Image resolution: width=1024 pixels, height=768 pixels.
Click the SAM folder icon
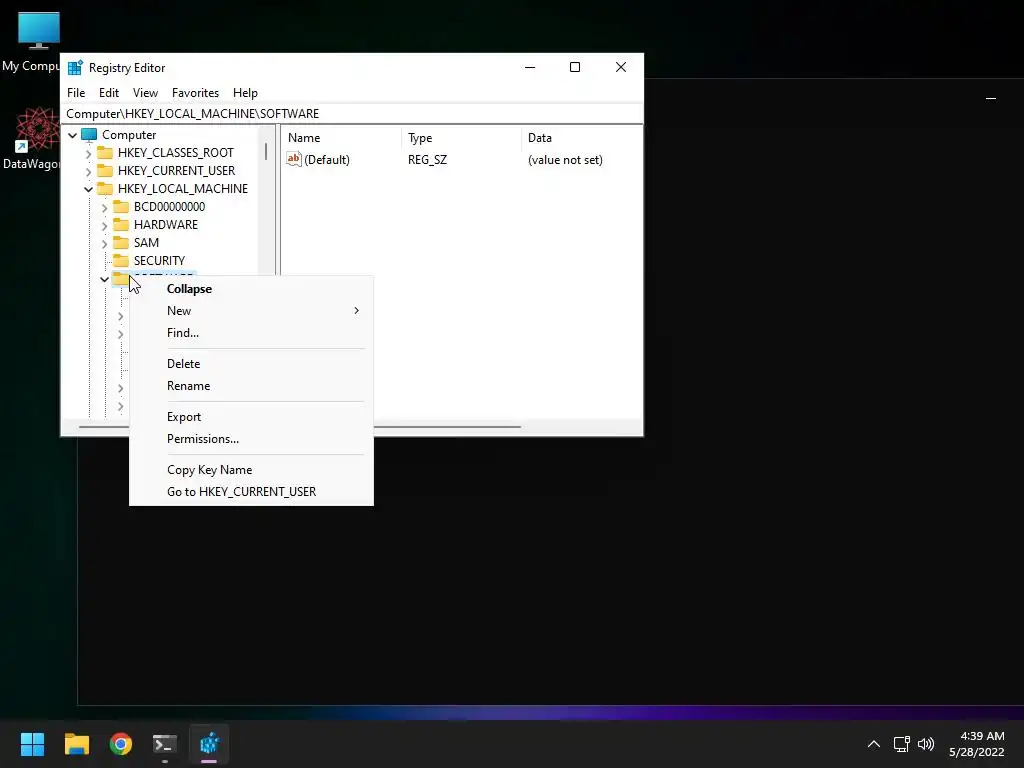[121, 242]
